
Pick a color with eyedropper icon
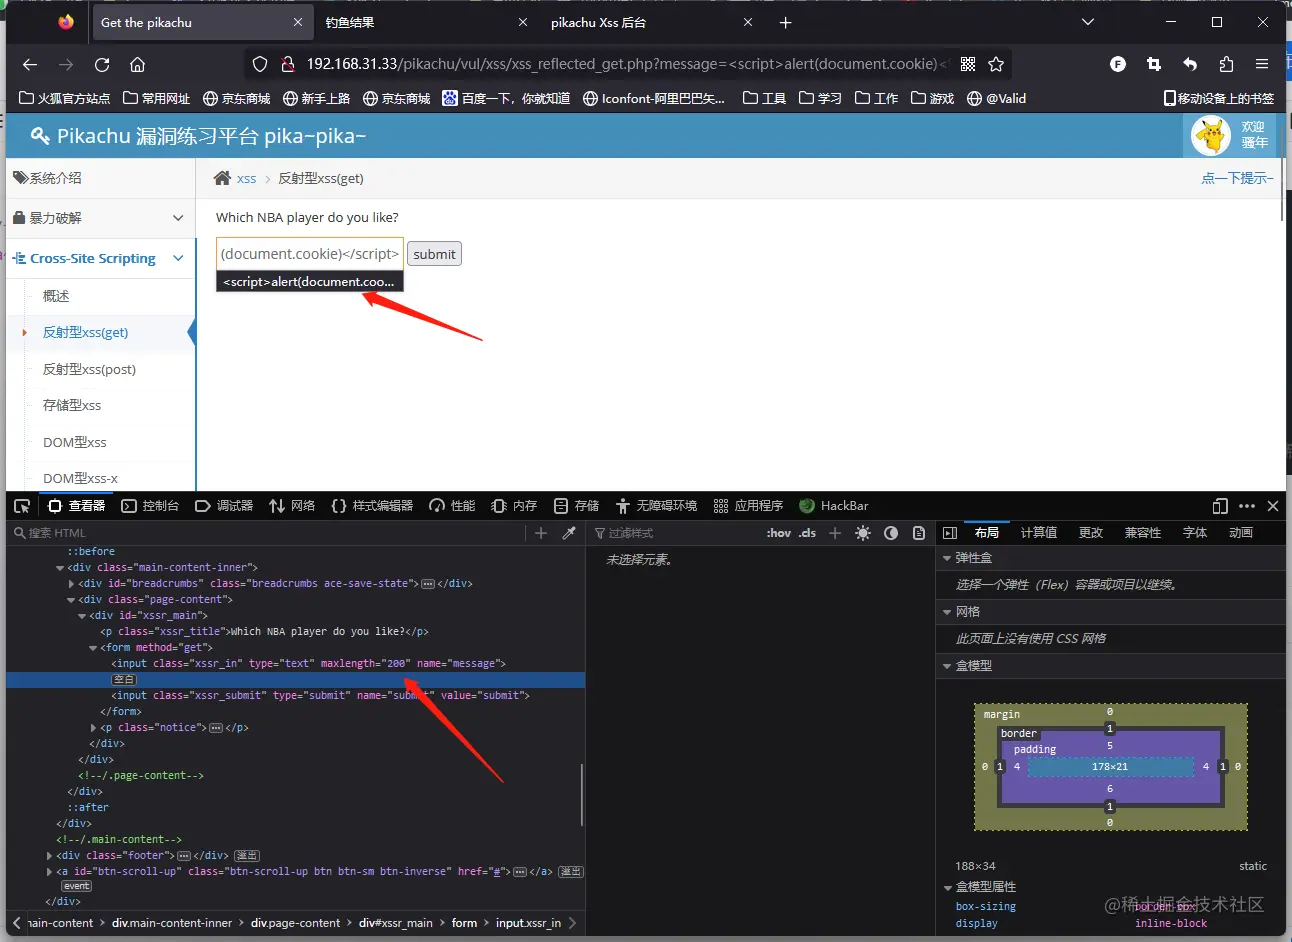pos(569,533)
